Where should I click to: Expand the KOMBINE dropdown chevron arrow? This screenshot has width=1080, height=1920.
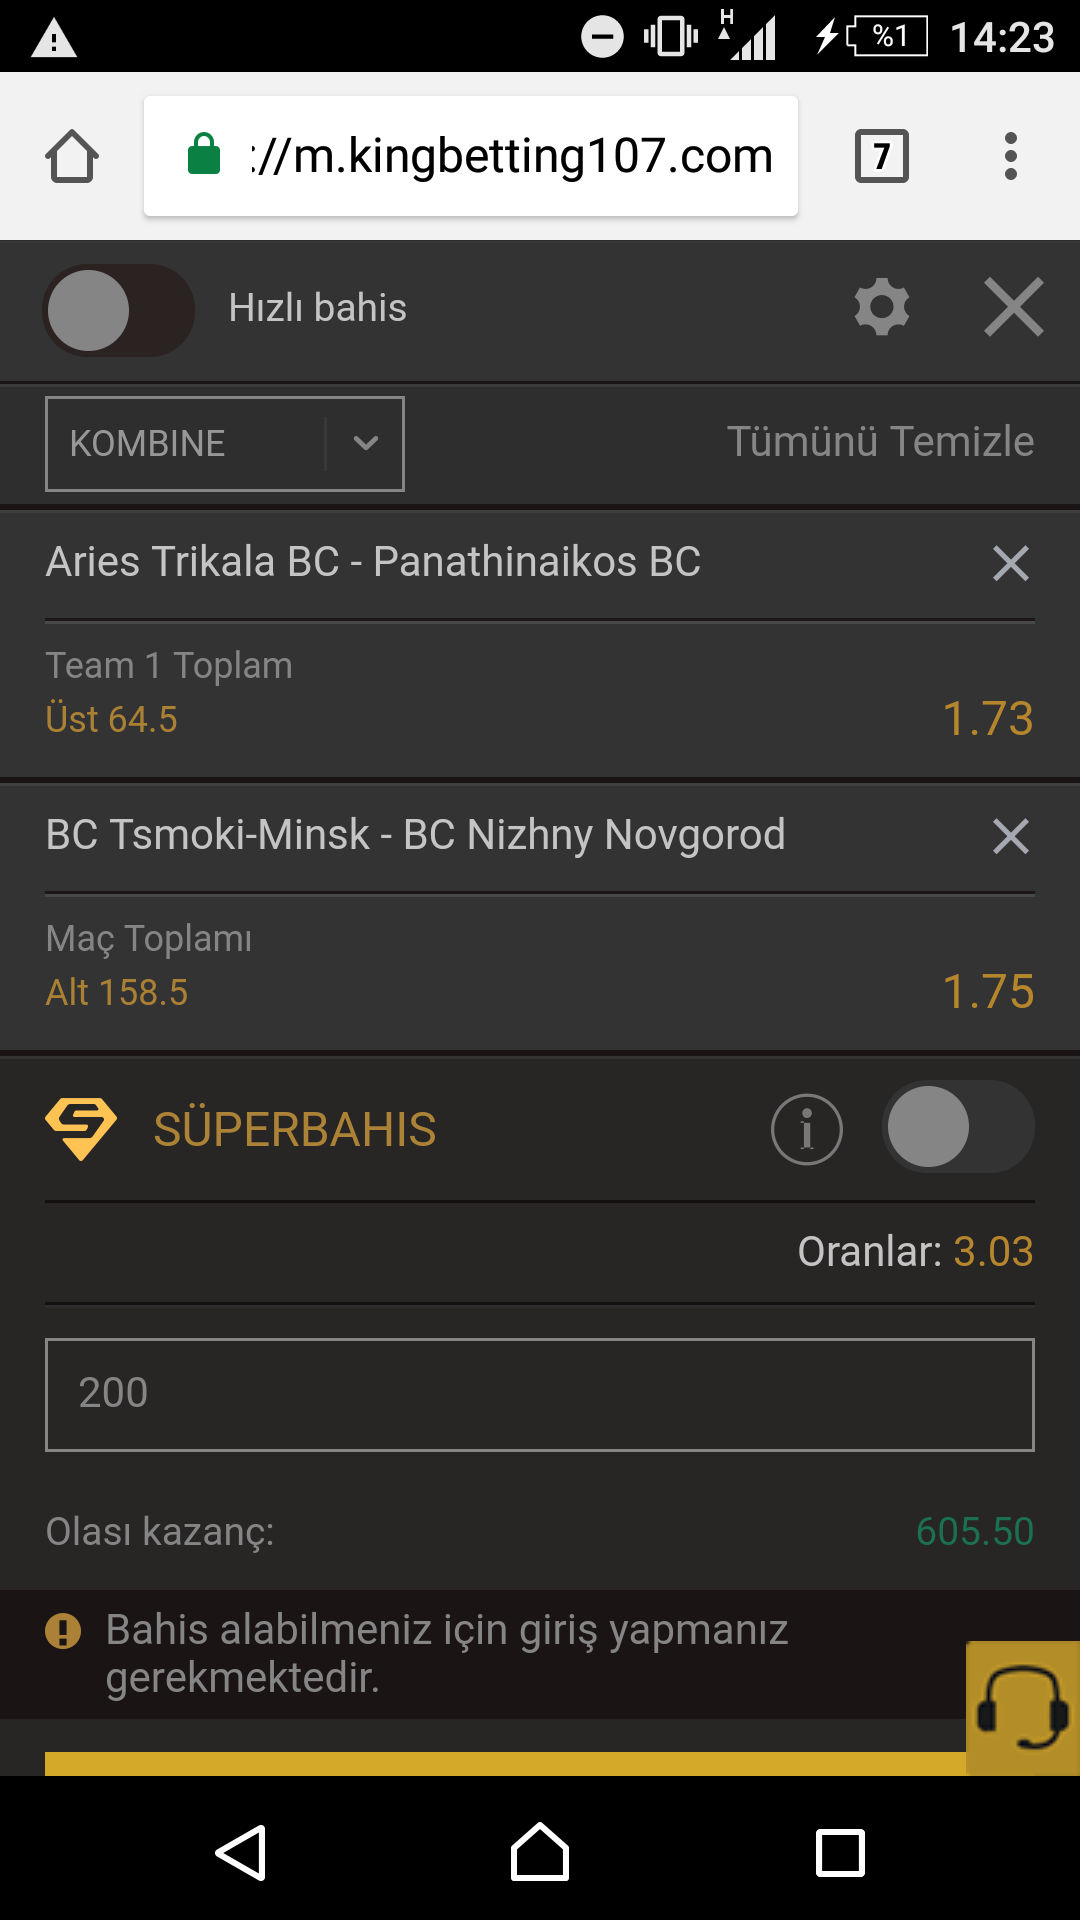366,443
